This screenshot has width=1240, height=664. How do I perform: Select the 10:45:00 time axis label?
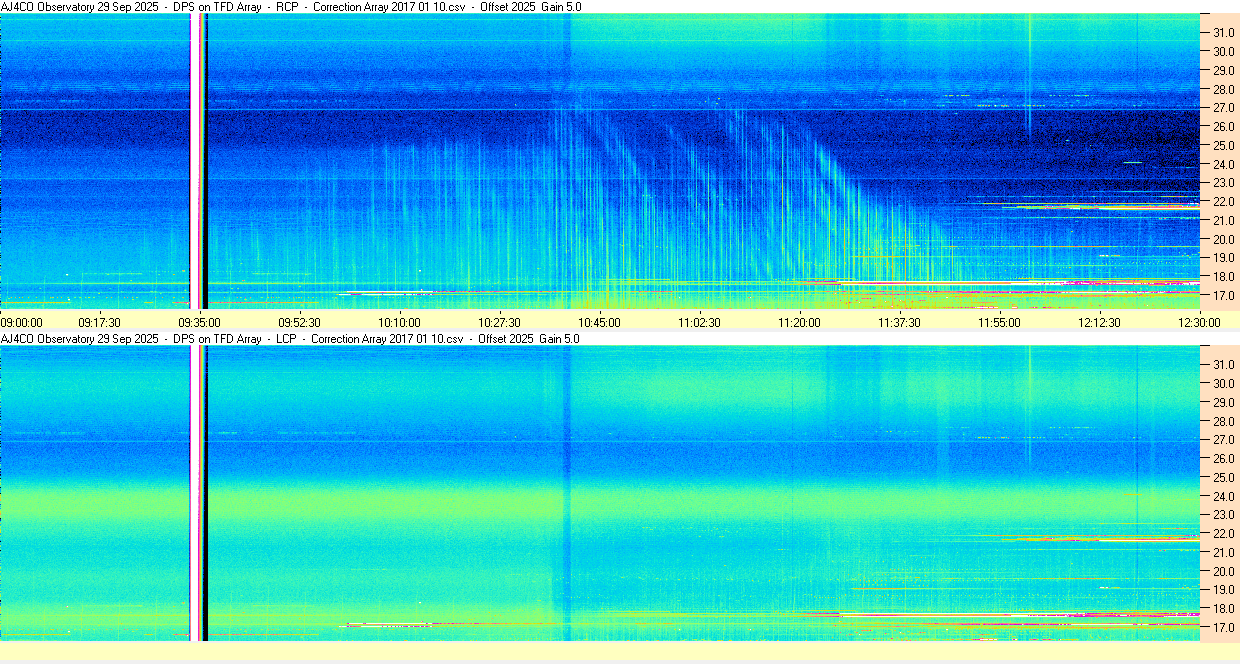(599, 322)
